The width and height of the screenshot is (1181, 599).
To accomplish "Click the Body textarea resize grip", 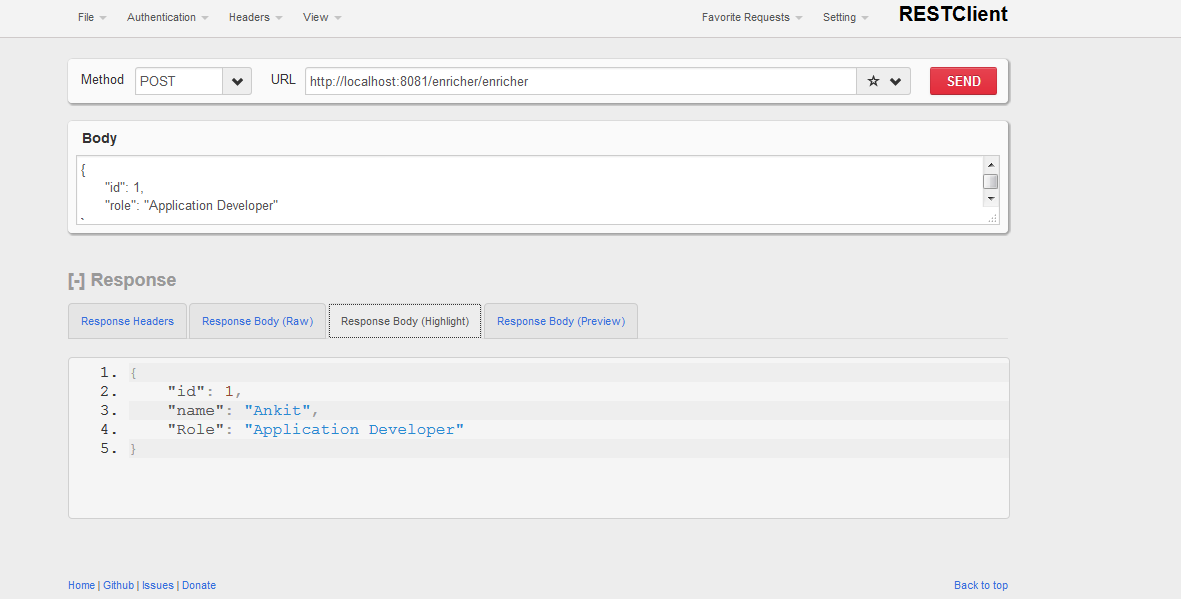I will (x=993, y=219).
